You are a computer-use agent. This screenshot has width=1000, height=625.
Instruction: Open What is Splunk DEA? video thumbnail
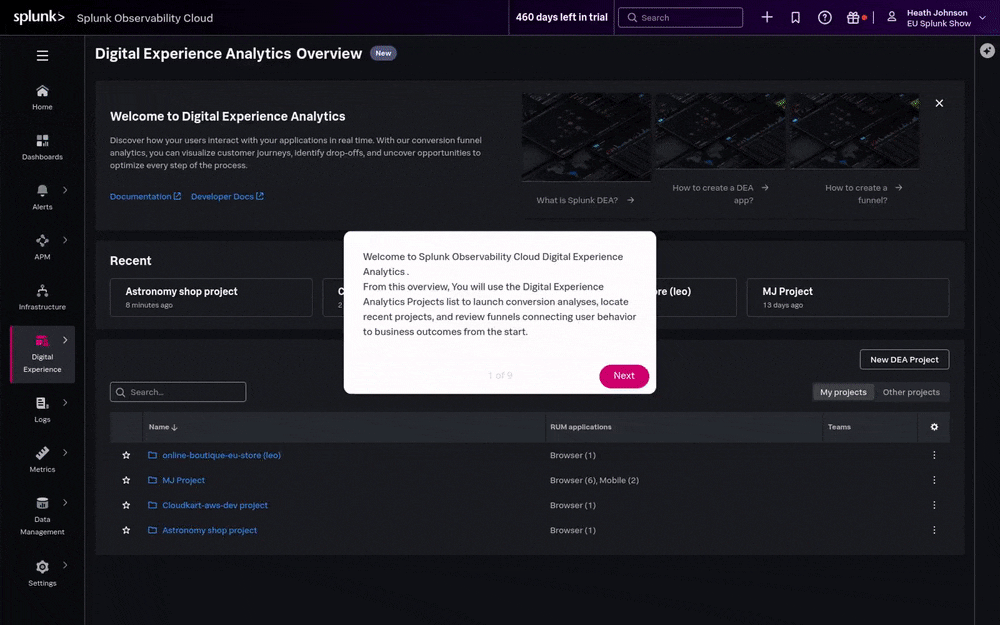pyautogui.click(x=586, y=137)
